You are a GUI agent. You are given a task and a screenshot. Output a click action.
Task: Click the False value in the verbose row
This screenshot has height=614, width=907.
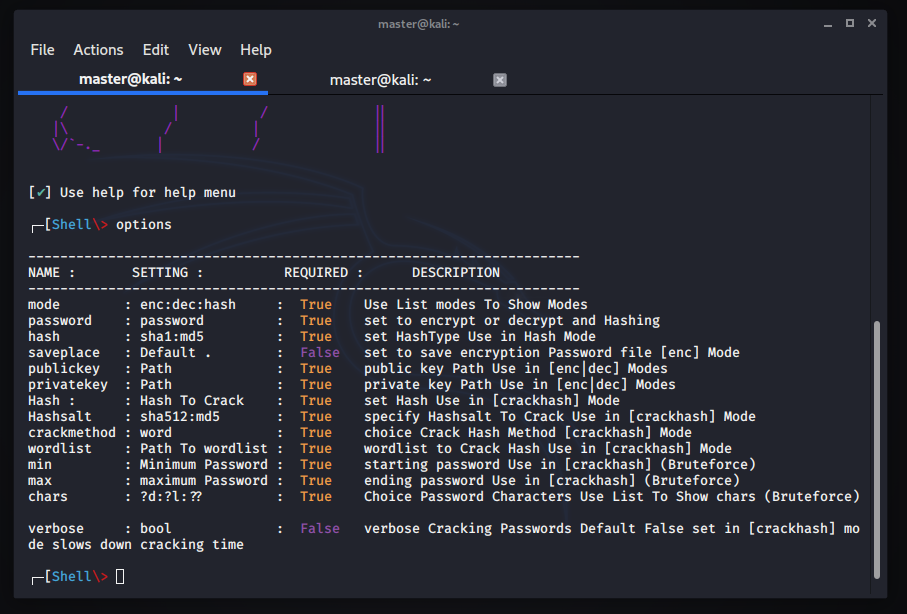coord(320,528)
